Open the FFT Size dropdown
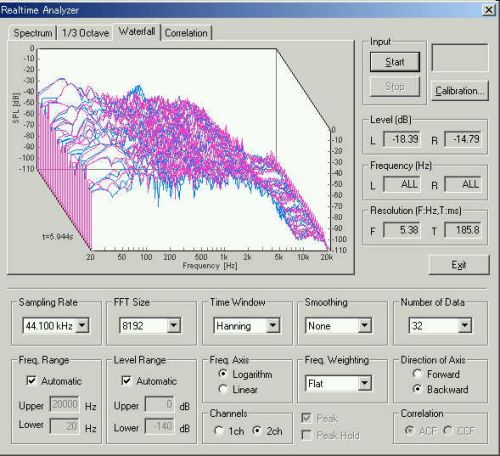This screenshot has height=456, width=500. click(x=174, y=325)
